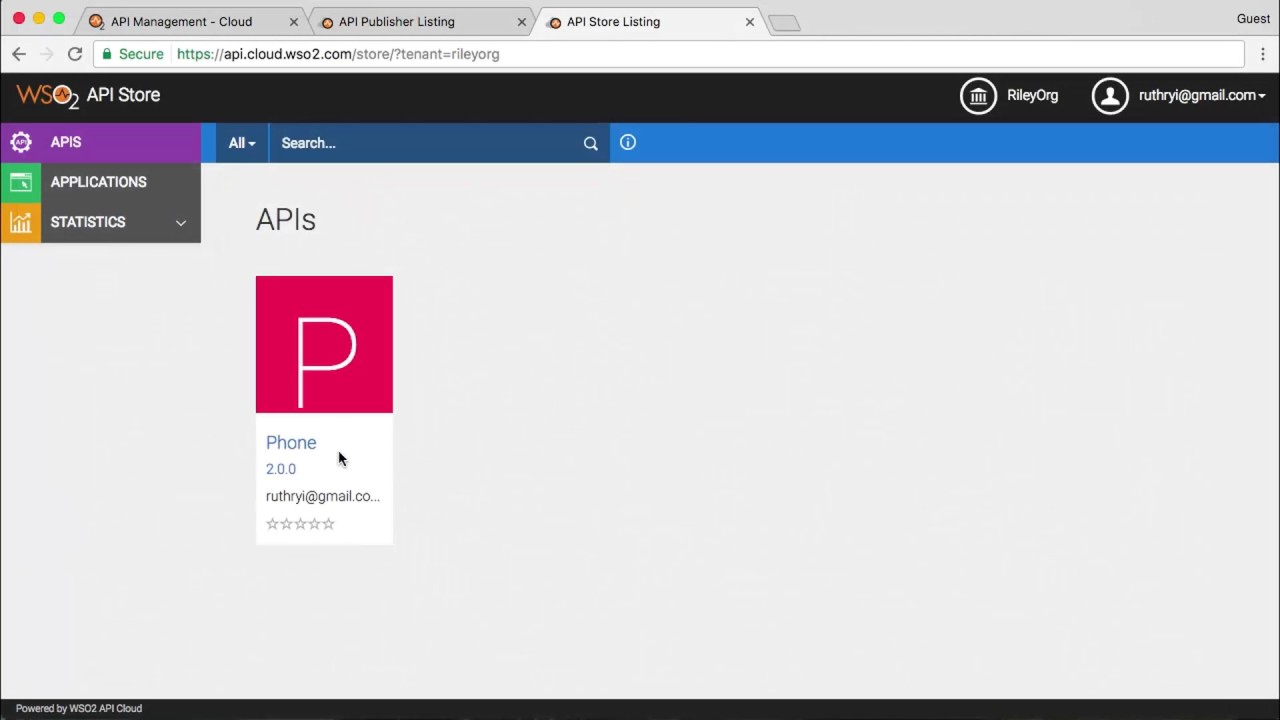The image size is (1280, 720).
Task: Click the search info circle icon
Action: [628, 142]
